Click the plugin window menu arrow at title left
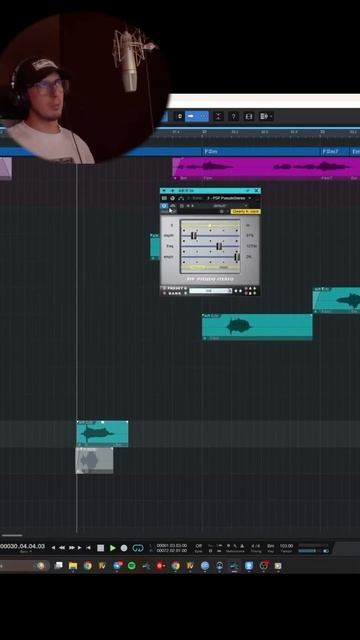360x640 pixels. 164,191
